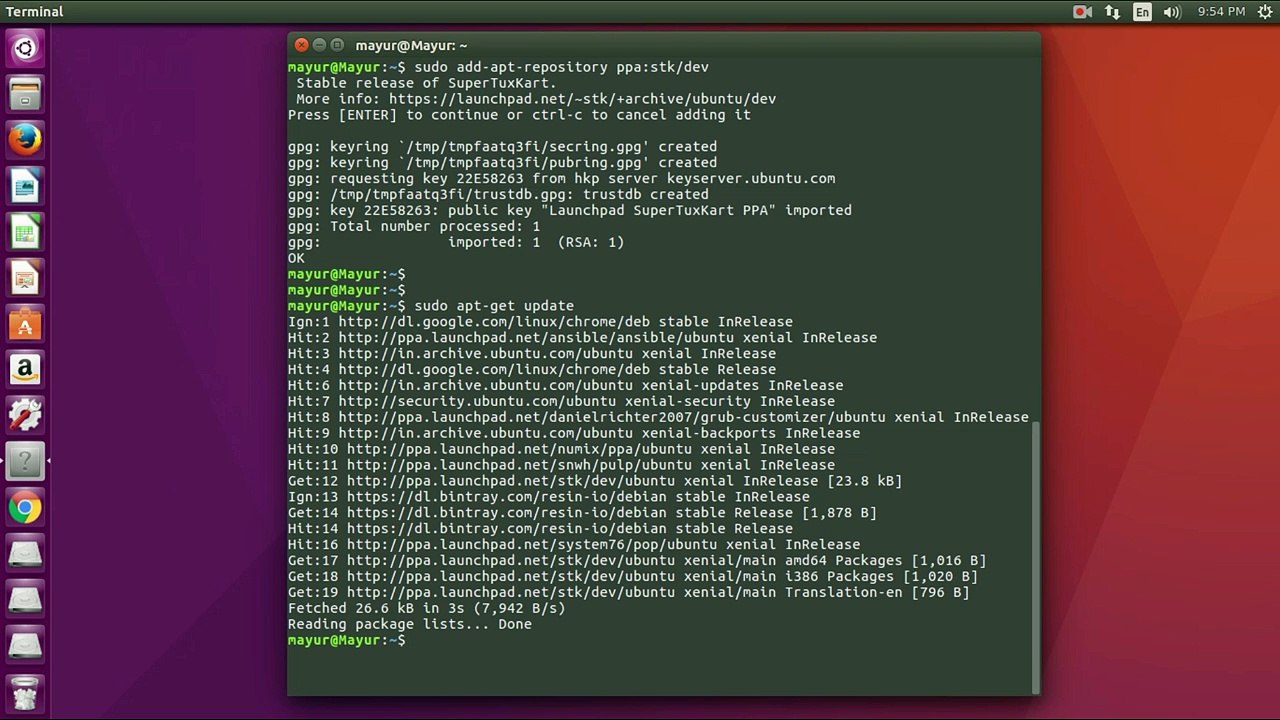This screenshot has width=1280, height=720.
Task: Click the gpg 'secring.gpg' created line
Action: tap(502, 147)
